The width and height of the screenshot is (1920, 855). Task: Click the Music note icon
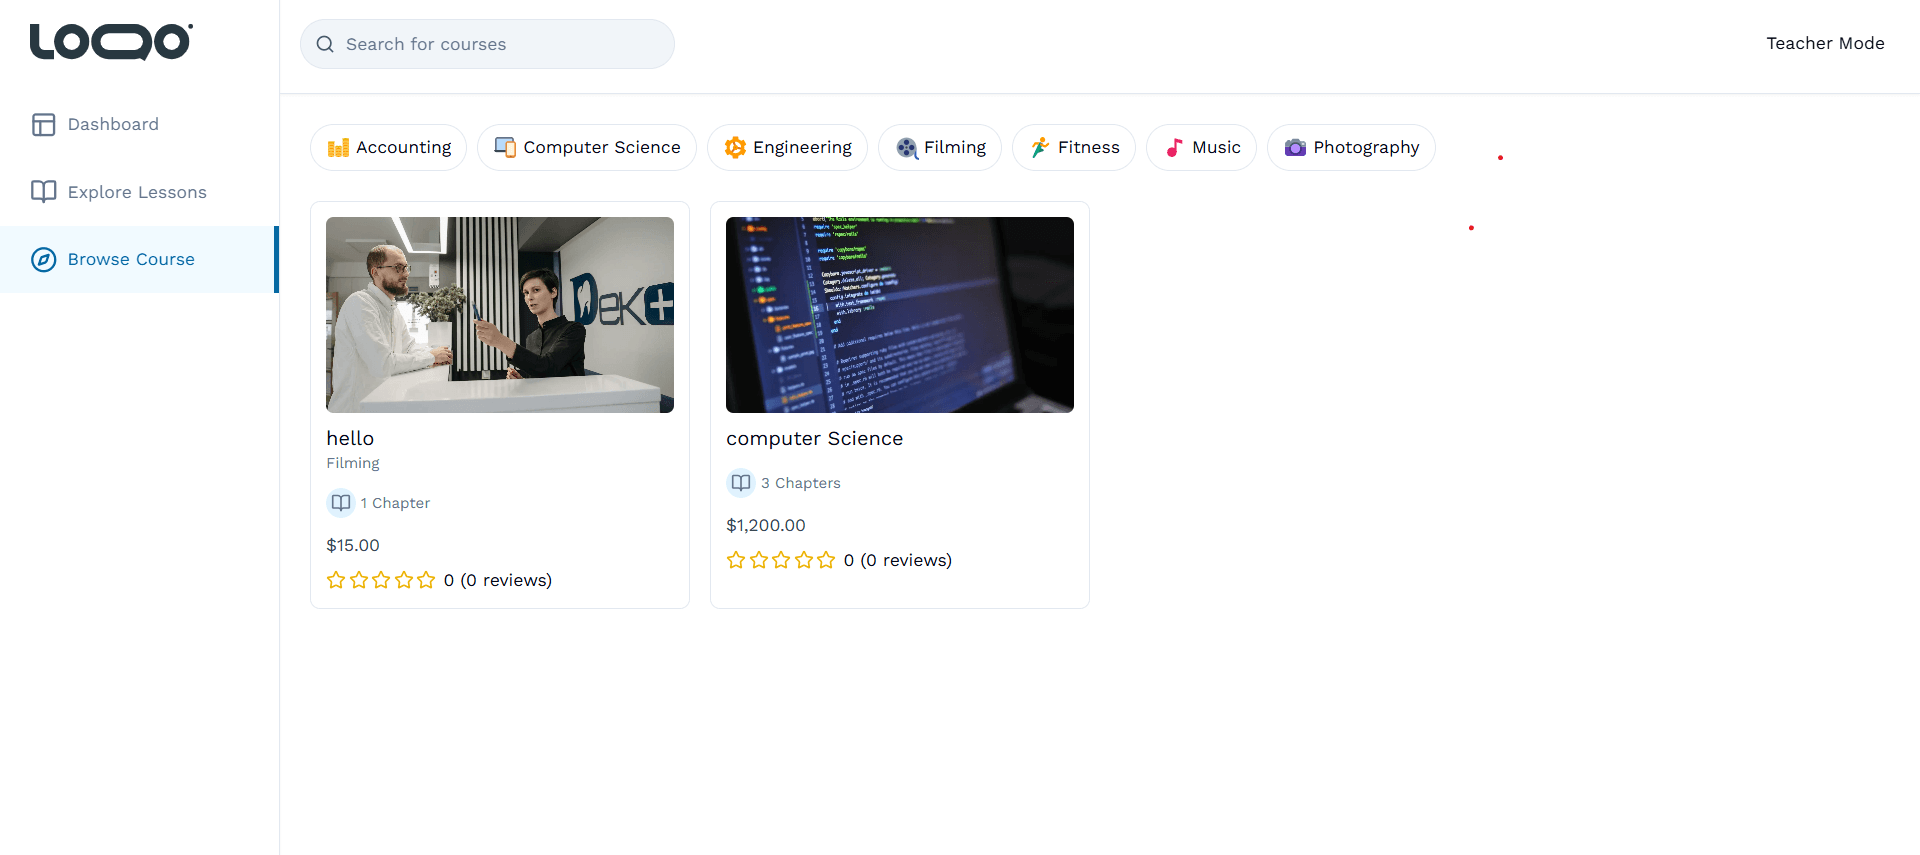(1174, 148)
